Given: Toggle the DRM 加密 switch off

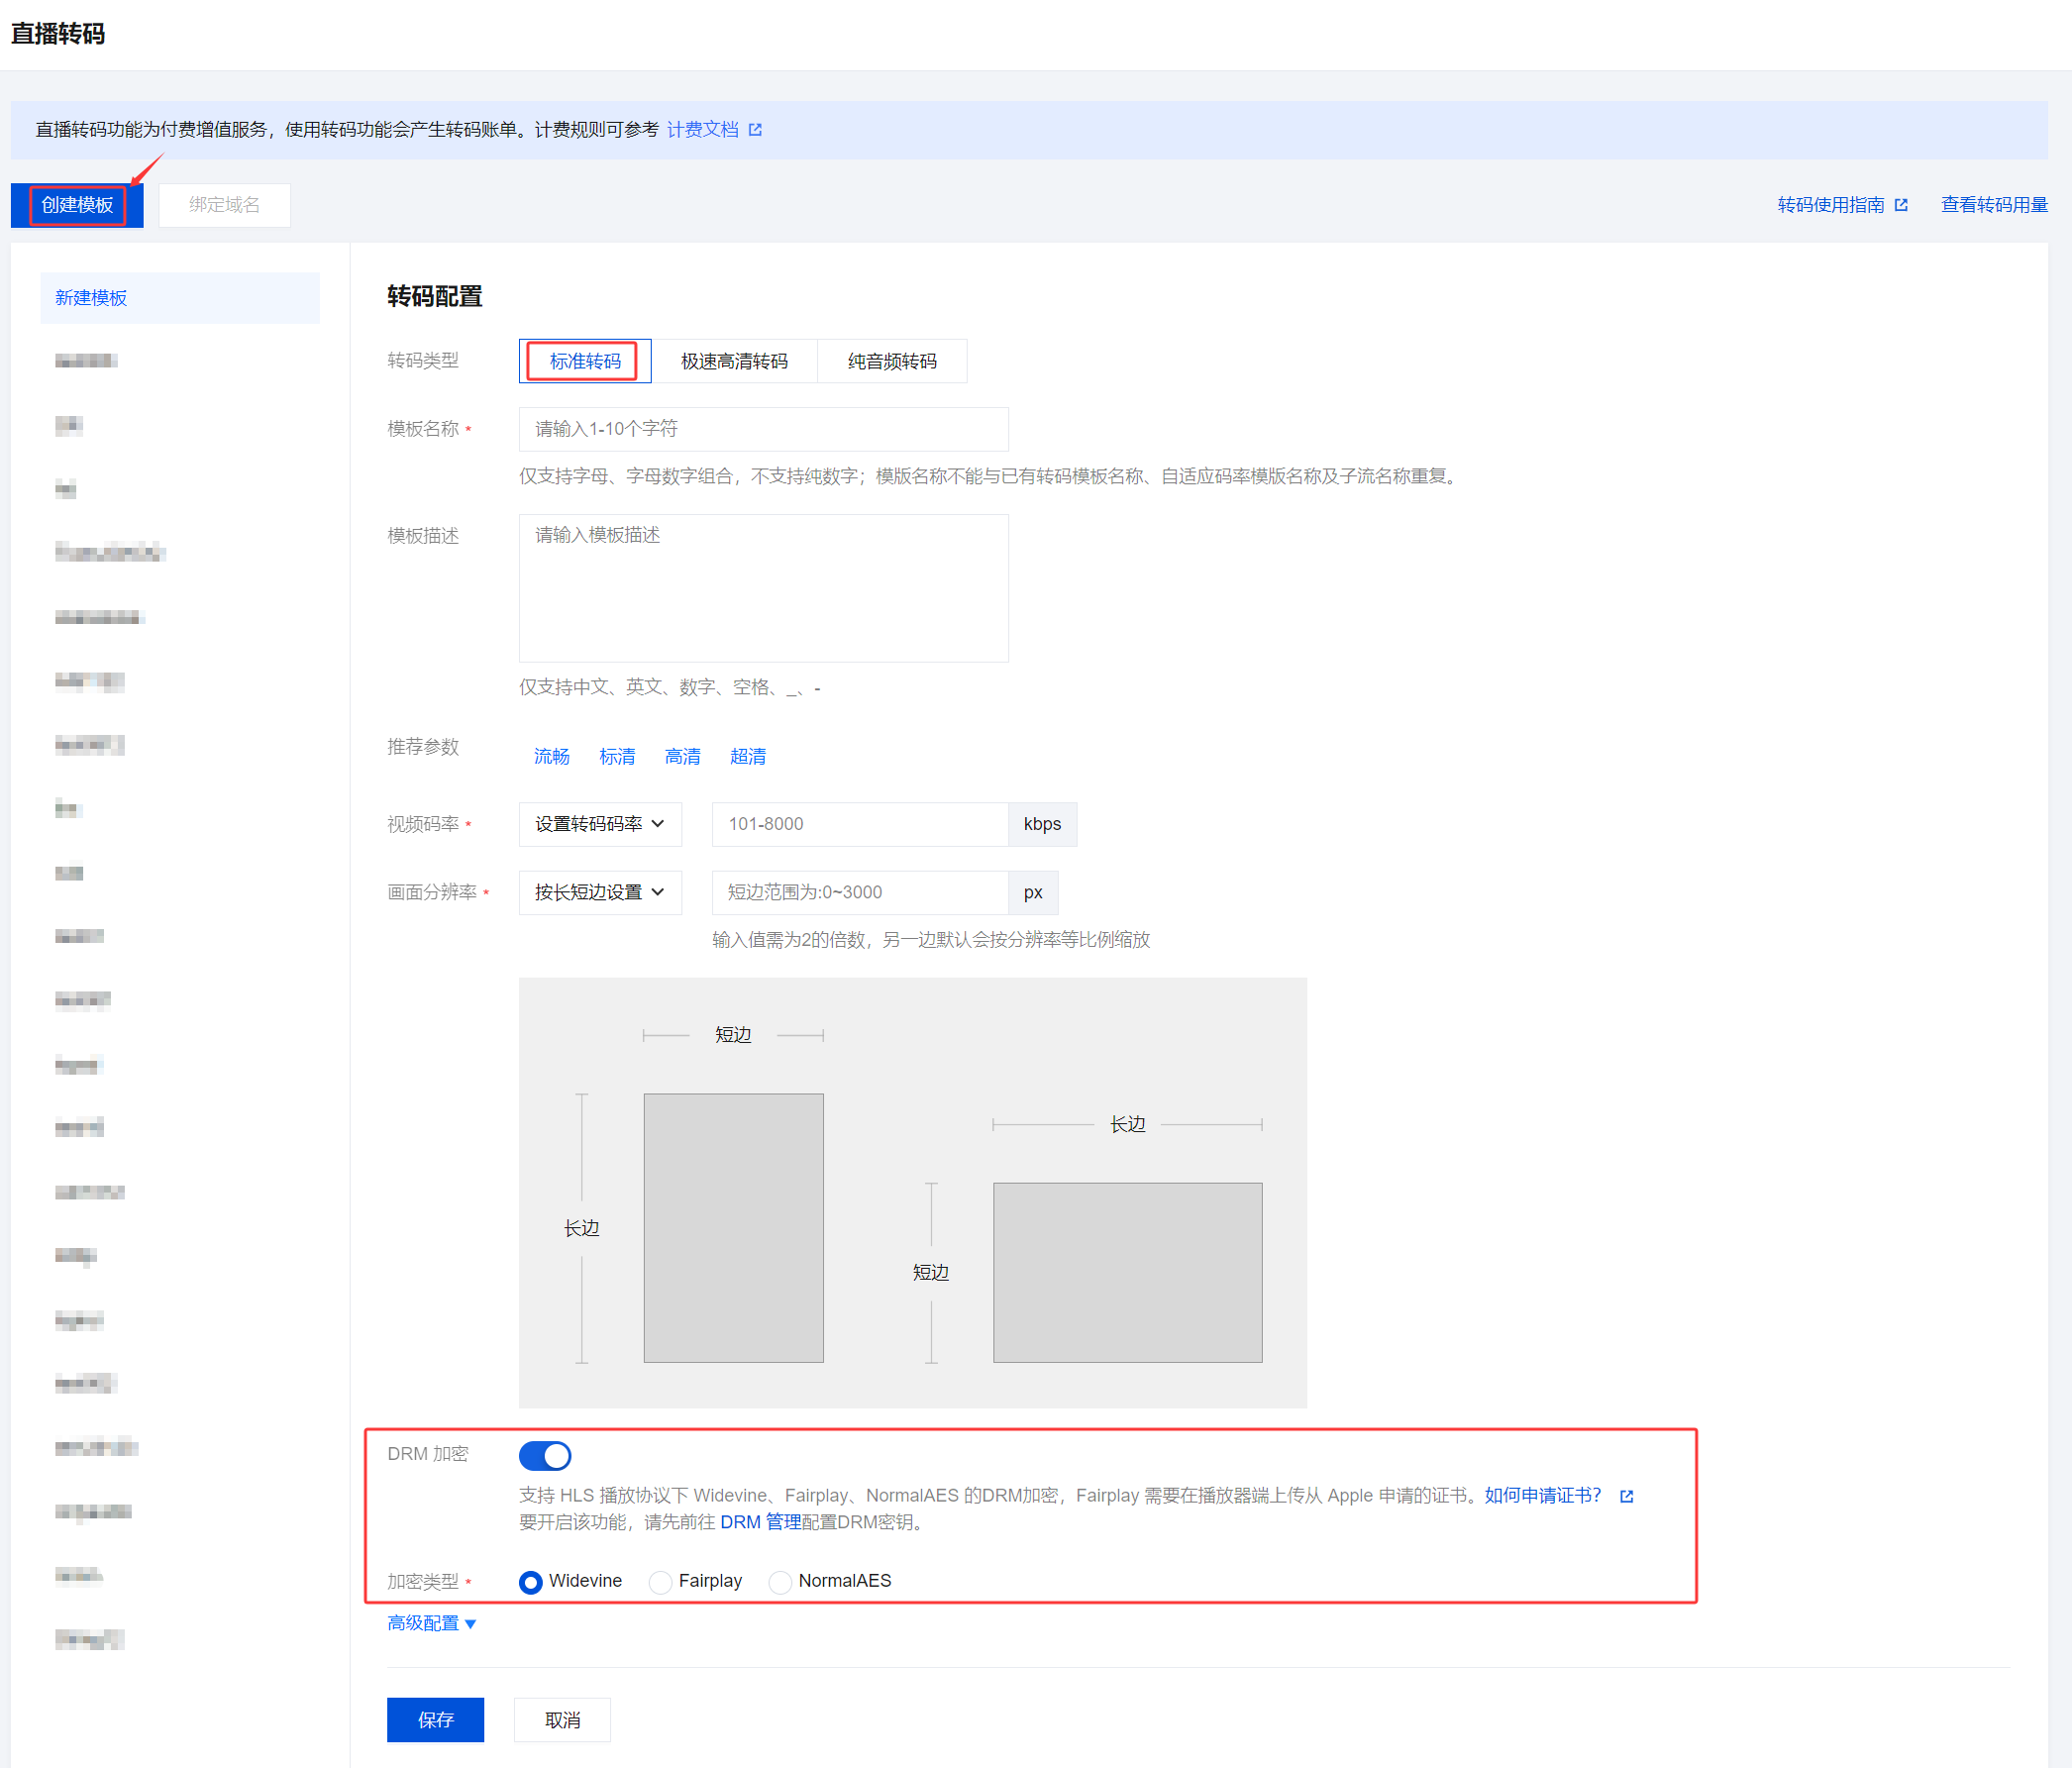Looking at the screenshot, I should (545, 1455).
